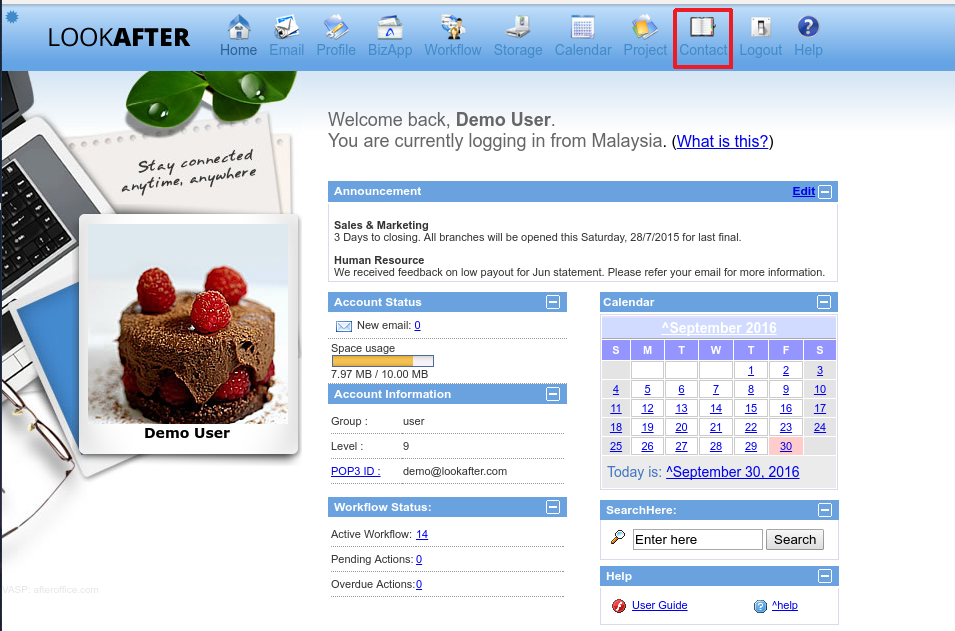Edit the Announcement section

pos(803,192)
